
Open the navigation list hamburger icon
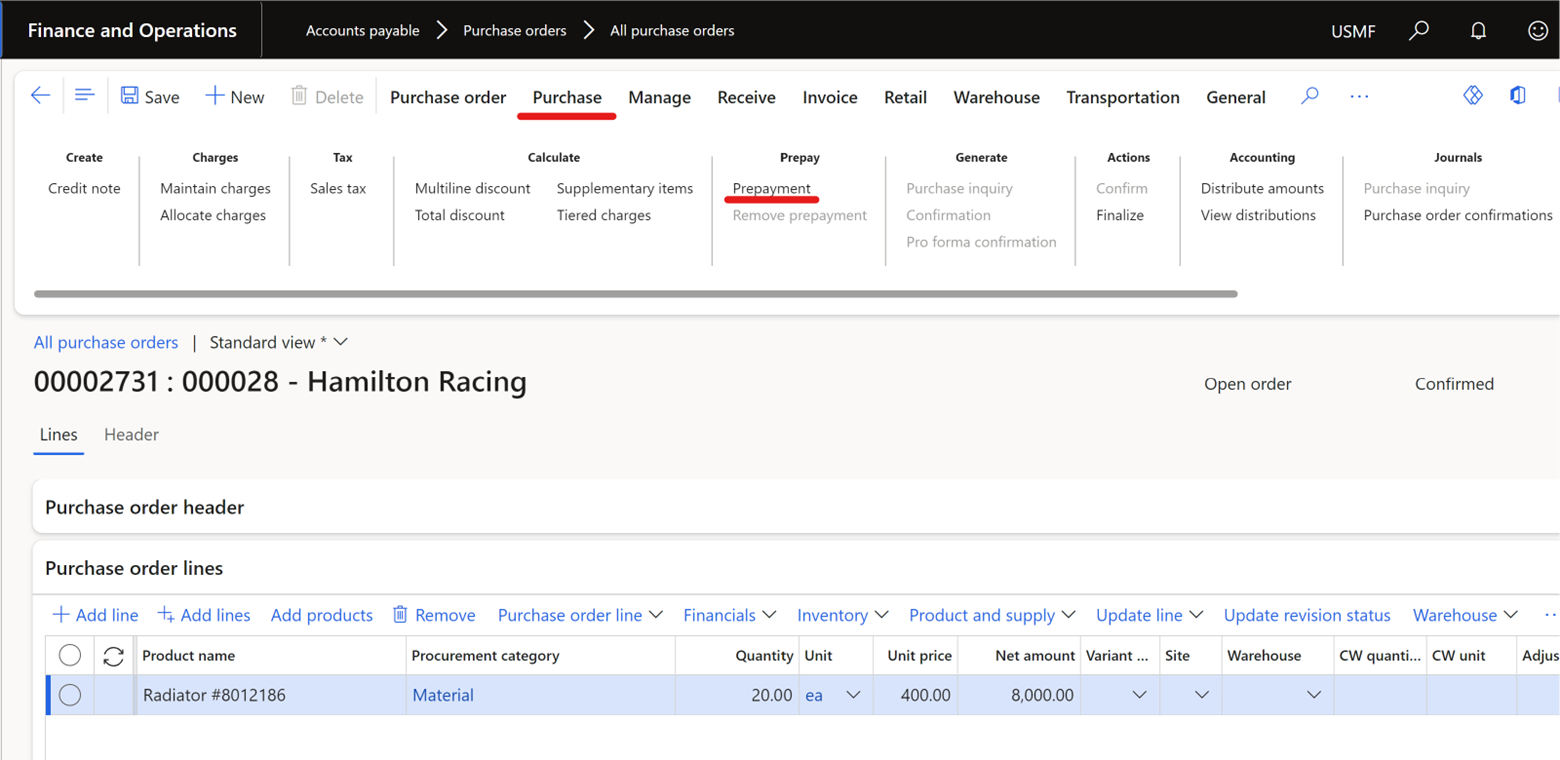[x=85, y=96]
